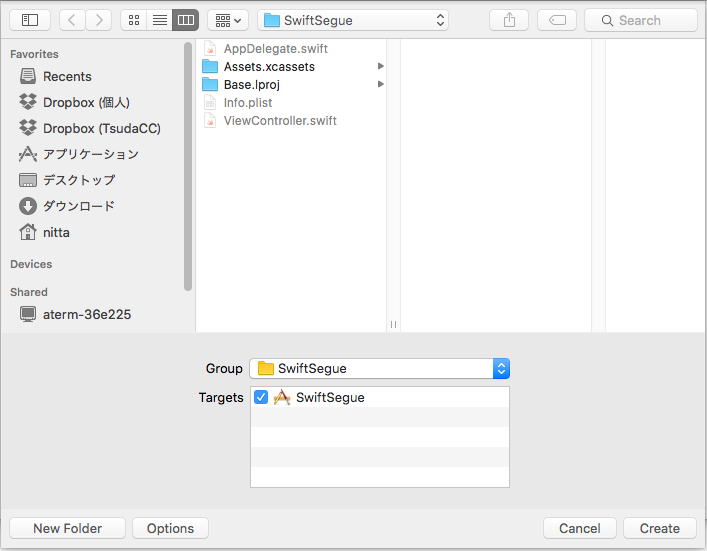Viewport: 707px width, 551px height.
Task: Uncheck the SwiftSegue target checkbox
Action: tap(261, 397)
